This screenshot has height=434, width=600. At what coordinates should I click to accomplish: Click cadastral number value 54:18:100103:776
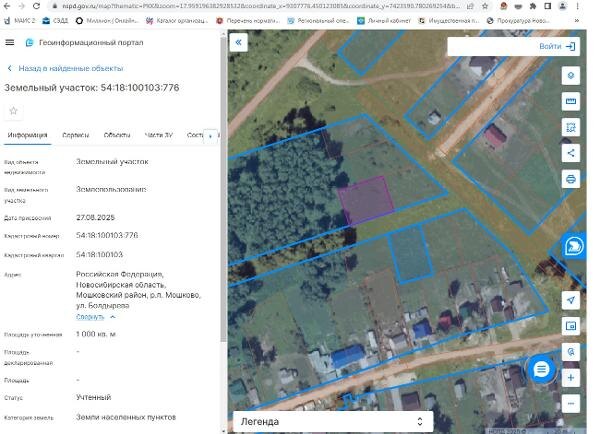(x=107, y=235)
